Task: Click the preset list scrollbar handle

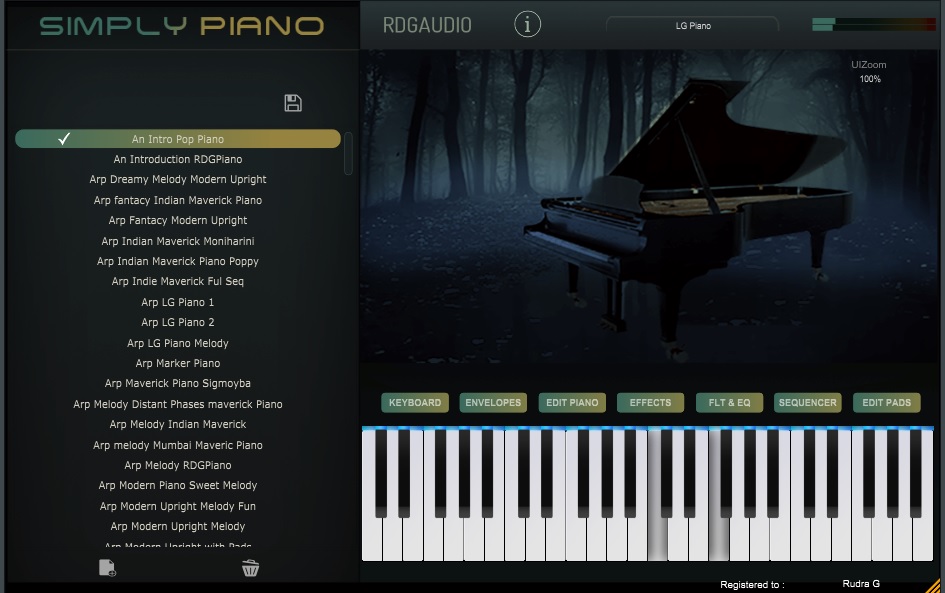Action: [348, 154]
